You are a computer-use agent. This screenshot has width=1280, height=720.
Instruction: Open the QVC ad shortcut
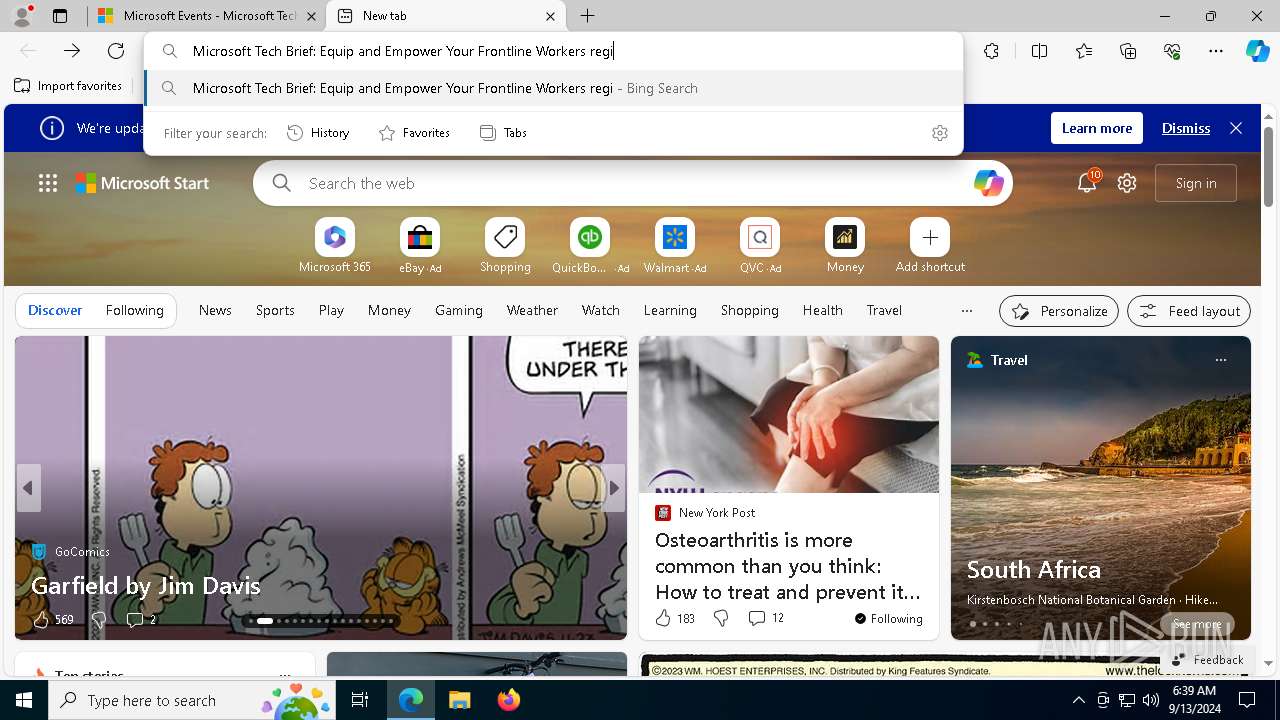tap(760, 246)
